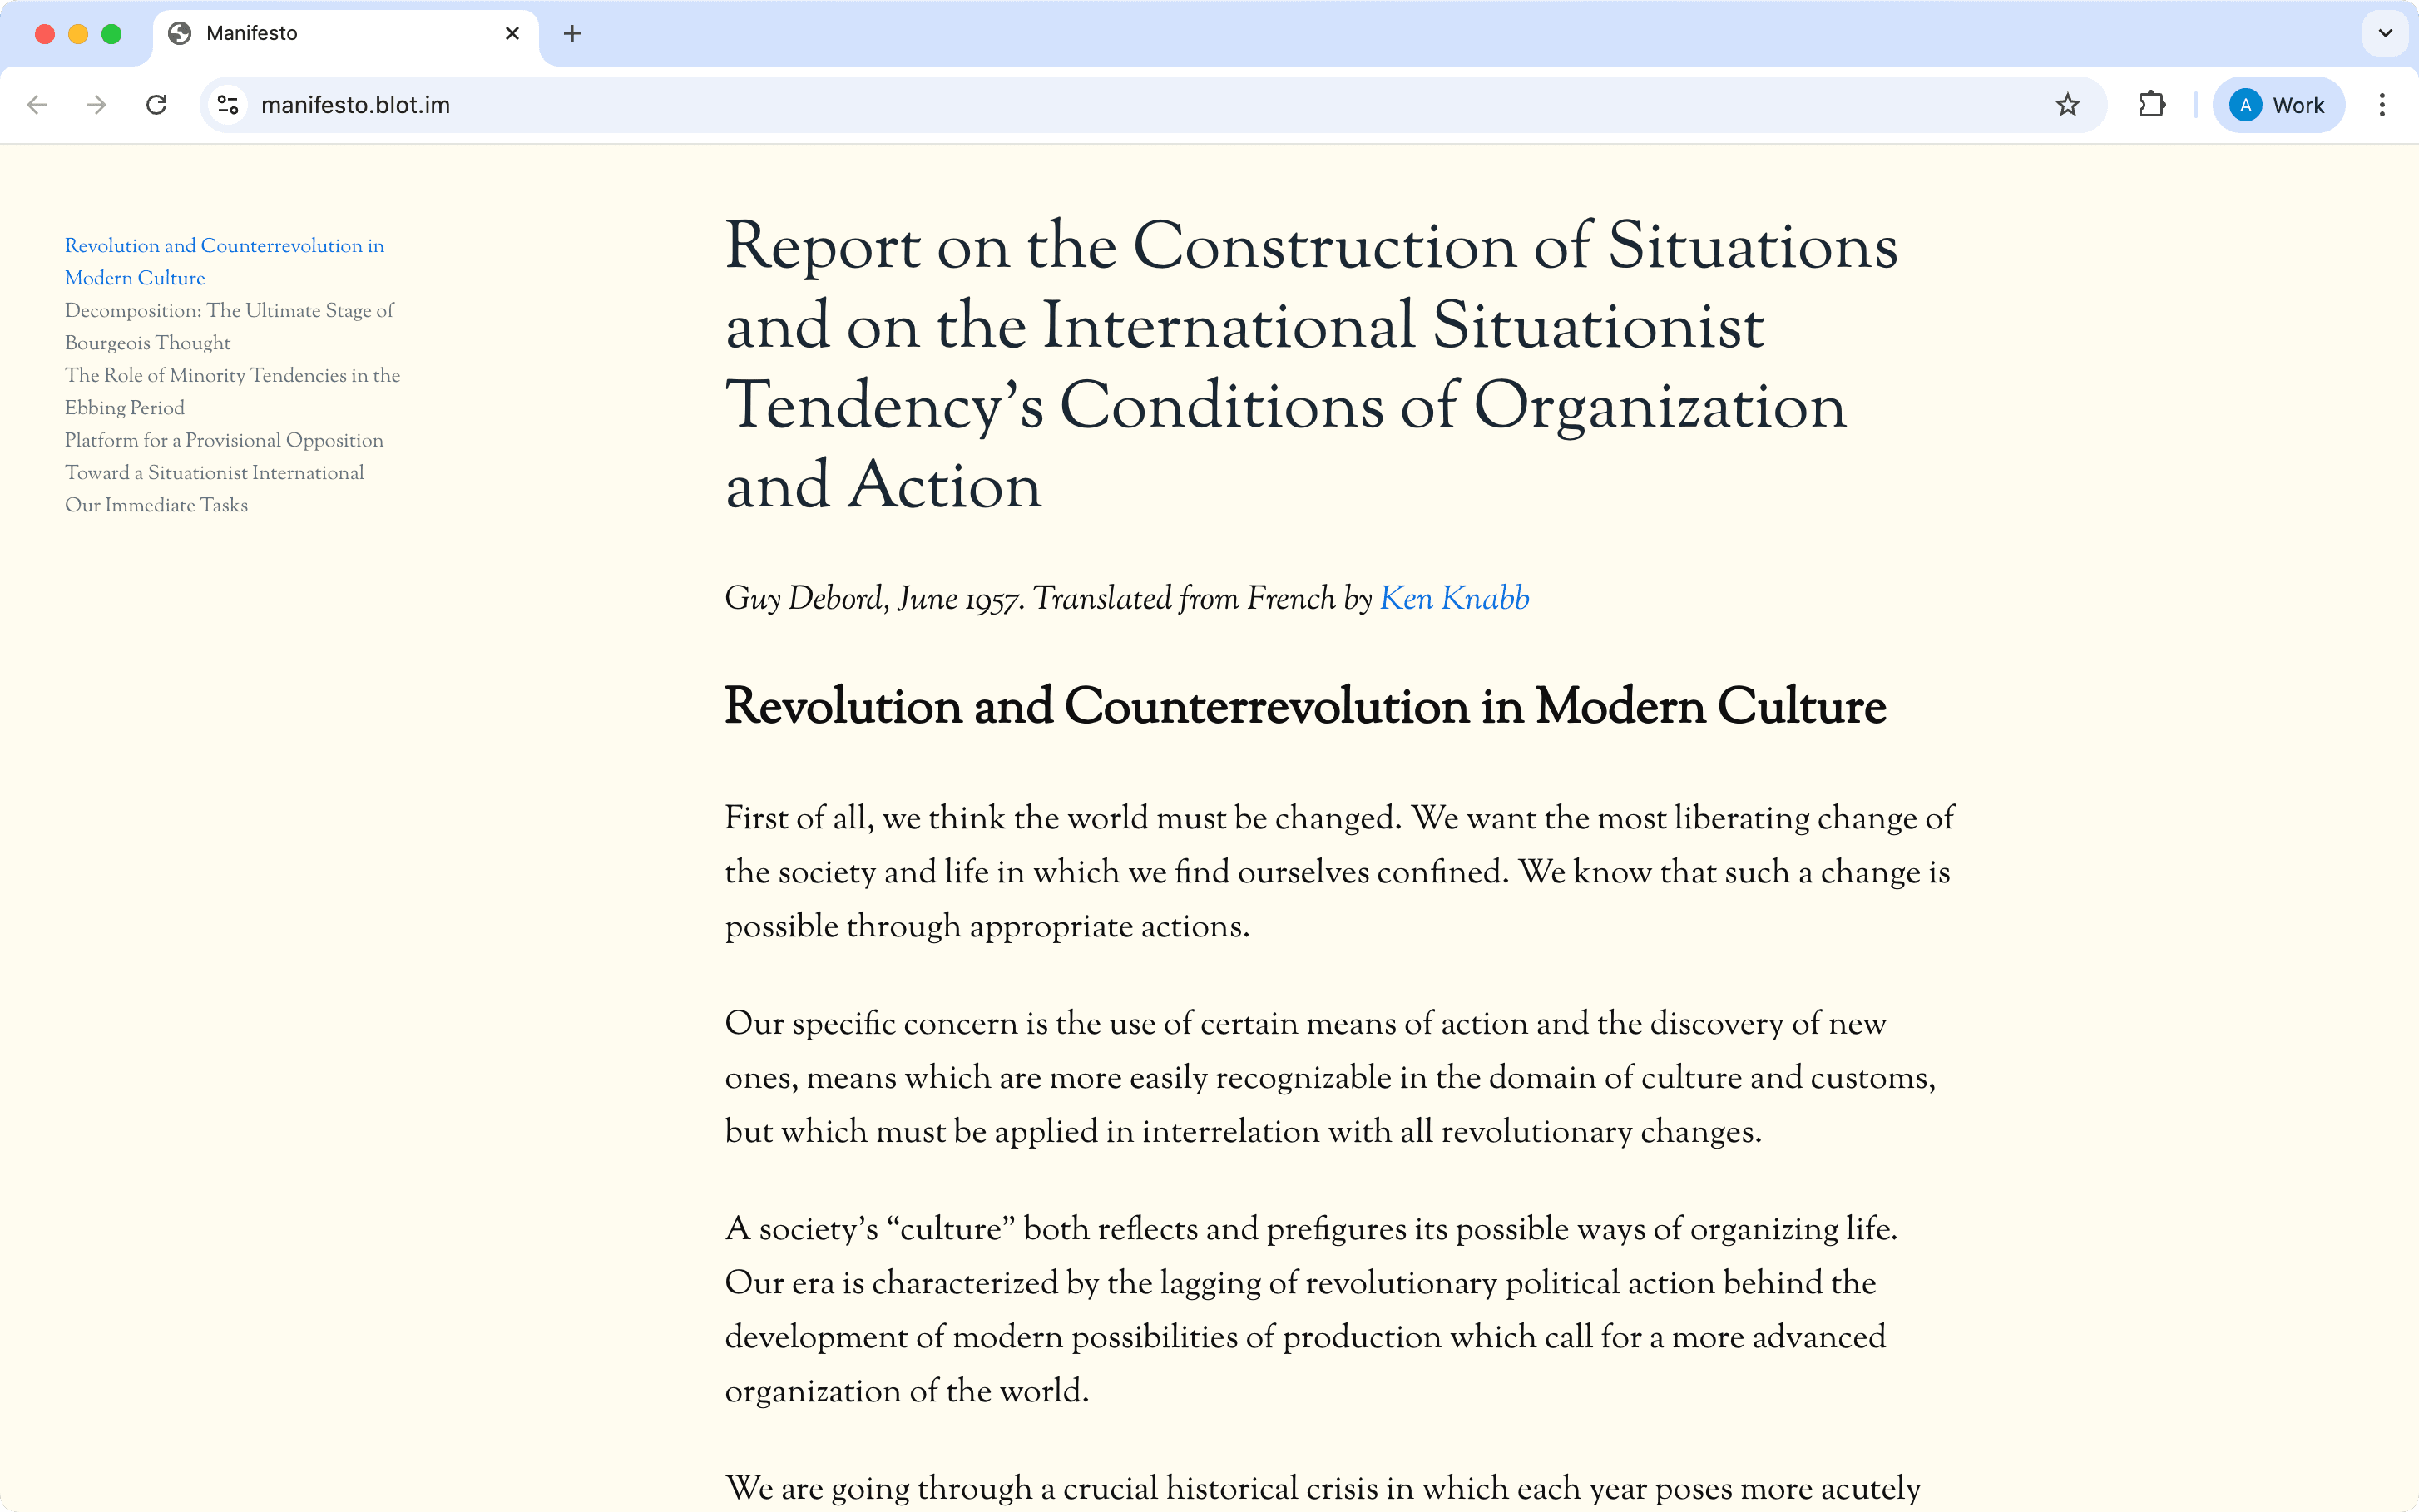Go to Toward a Situationist International

coord(214,472)
